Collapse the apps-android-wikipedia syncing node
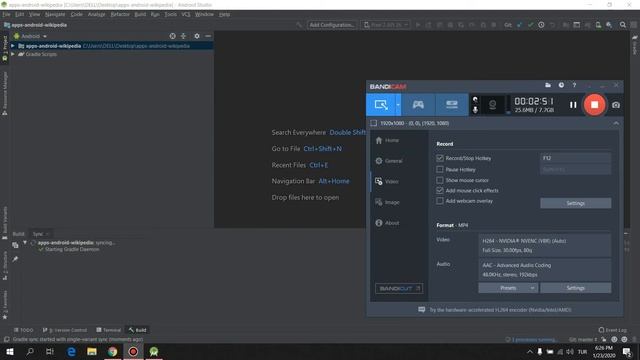Image resolution: width=640 pixels, height=360 pixels. tap(25, 242)
